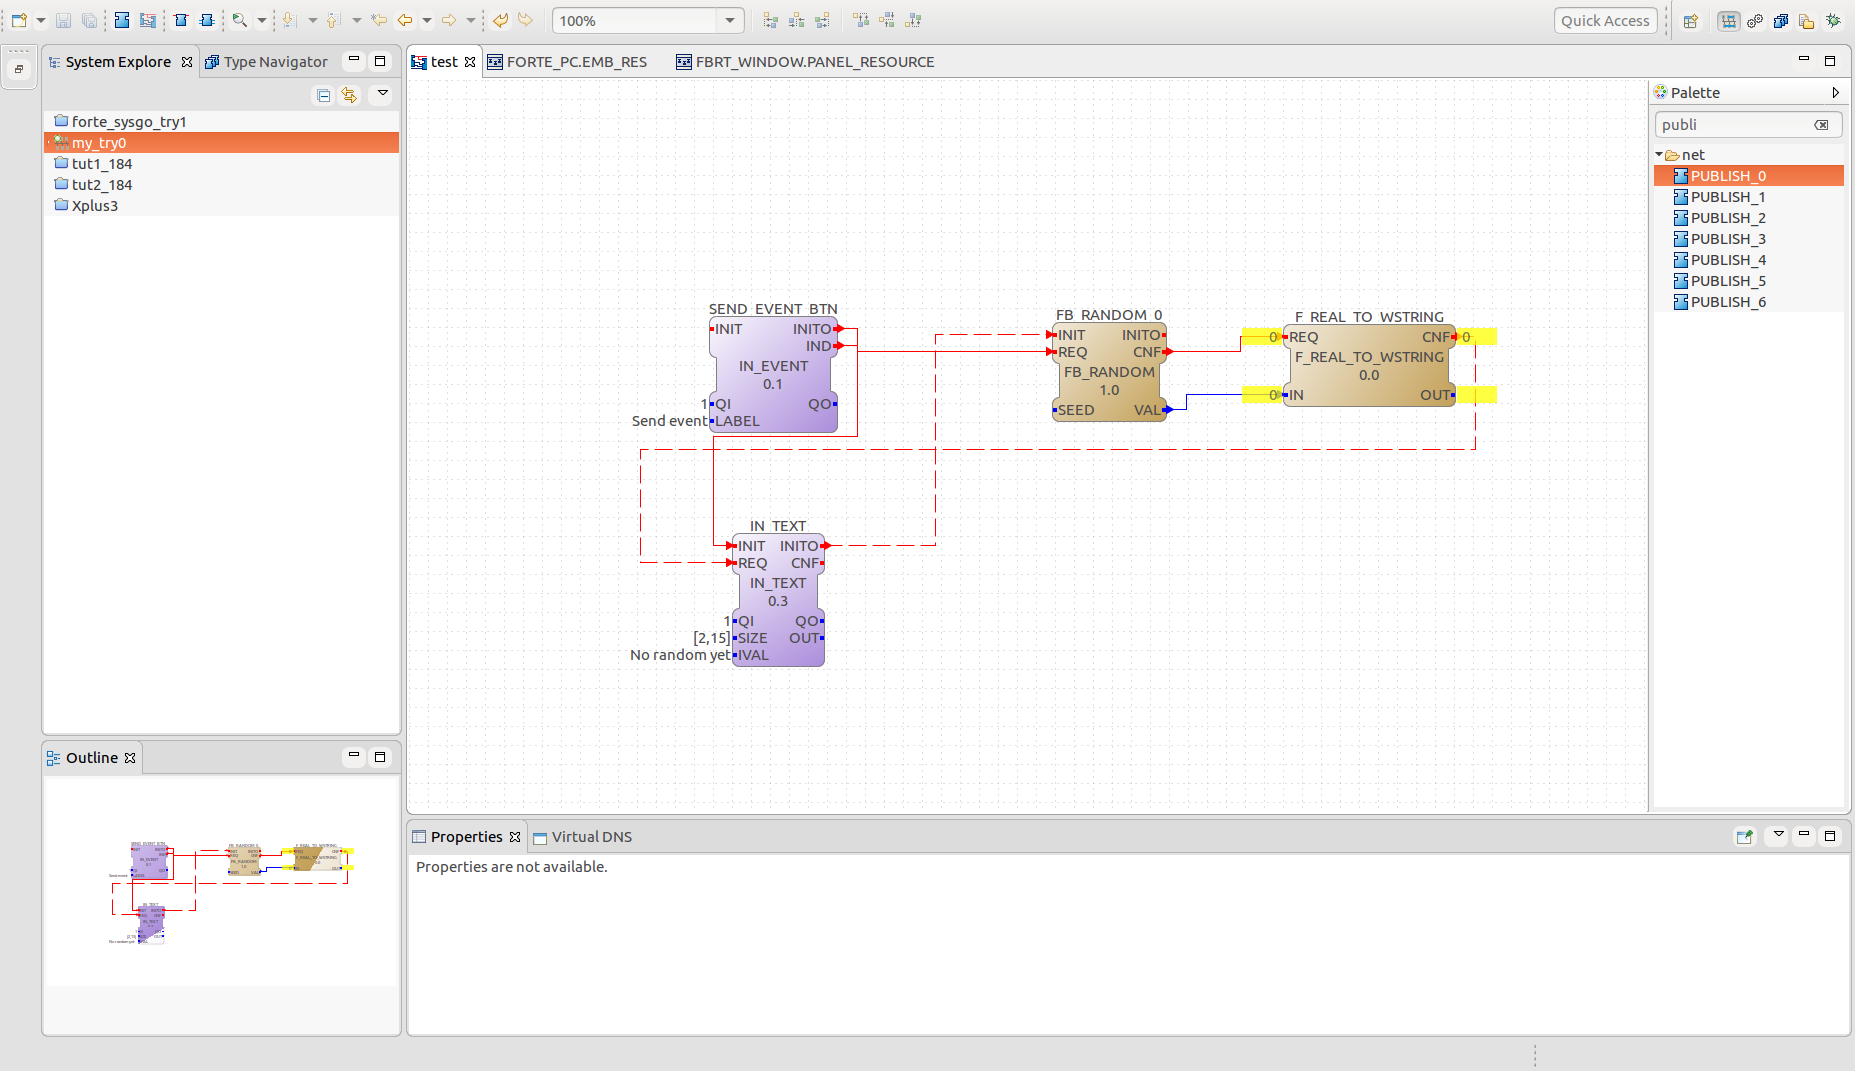Image resolution: width=1855 pixels, height=1071 pixels.
Task: Click the Undo icon
Action: pyautogui.click(x=501, y=20)
